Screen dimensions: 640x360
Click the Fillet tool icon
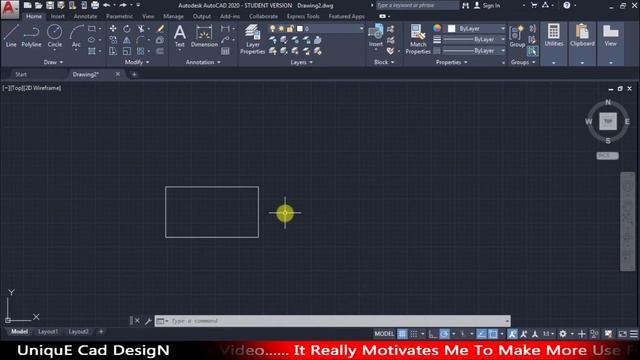(141, 40)
